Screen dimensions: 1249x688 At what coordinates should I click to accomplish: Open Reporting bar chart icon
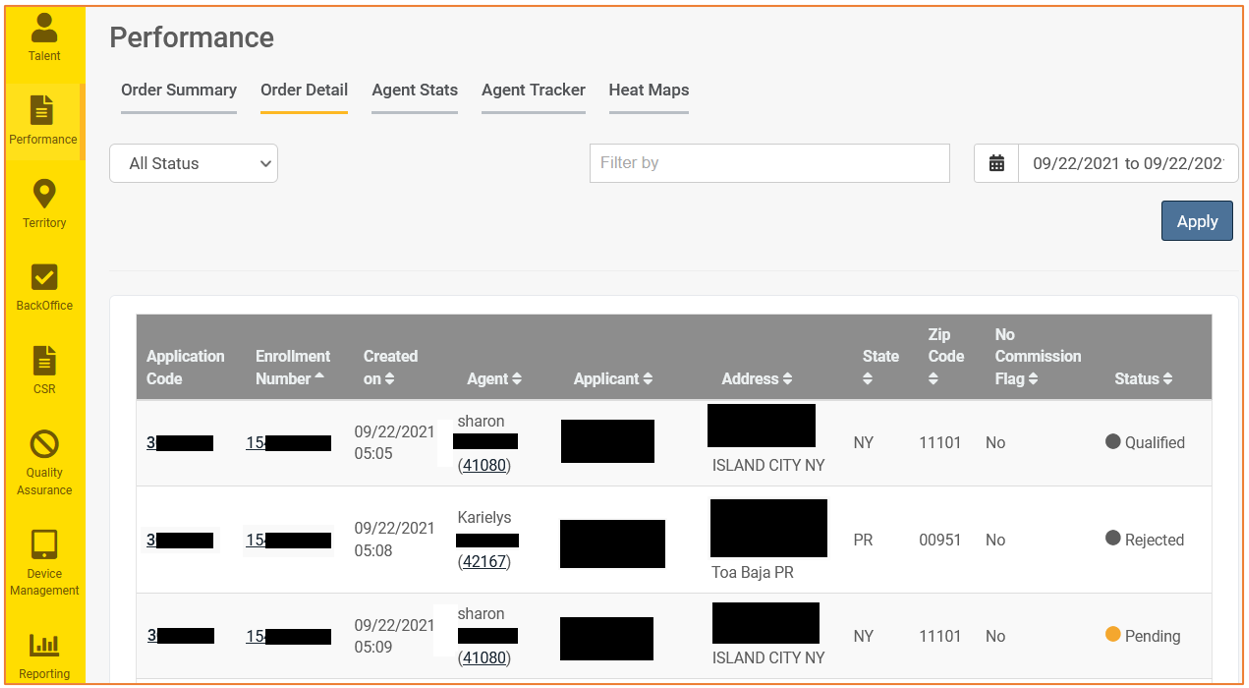tap(44, 645)
